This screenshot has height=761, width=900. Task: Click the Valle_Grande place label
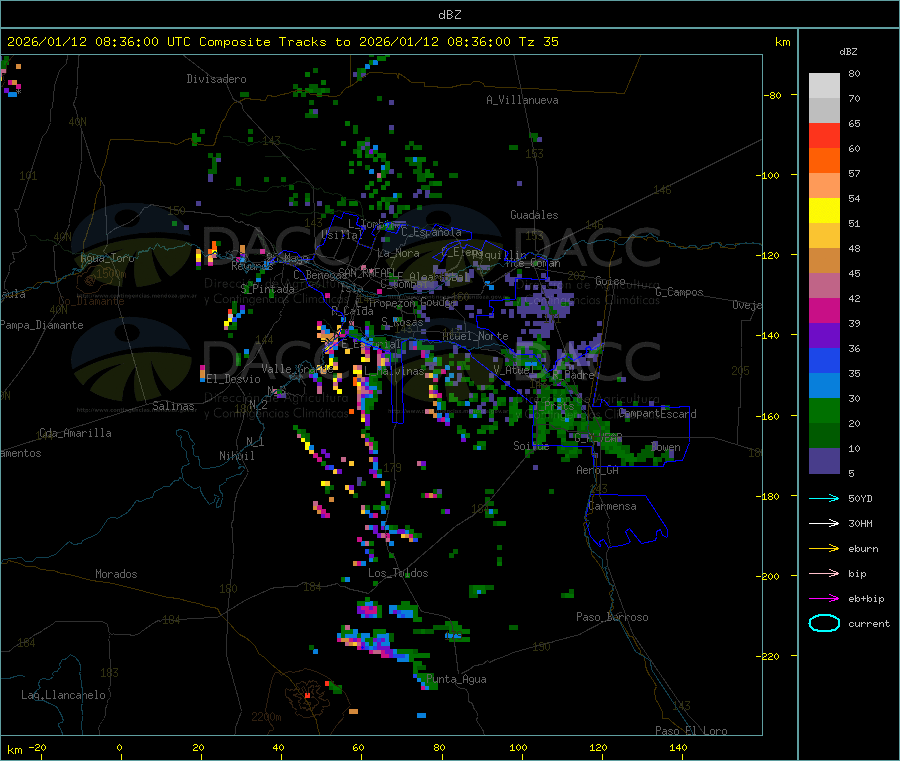[x=296, y=369]
